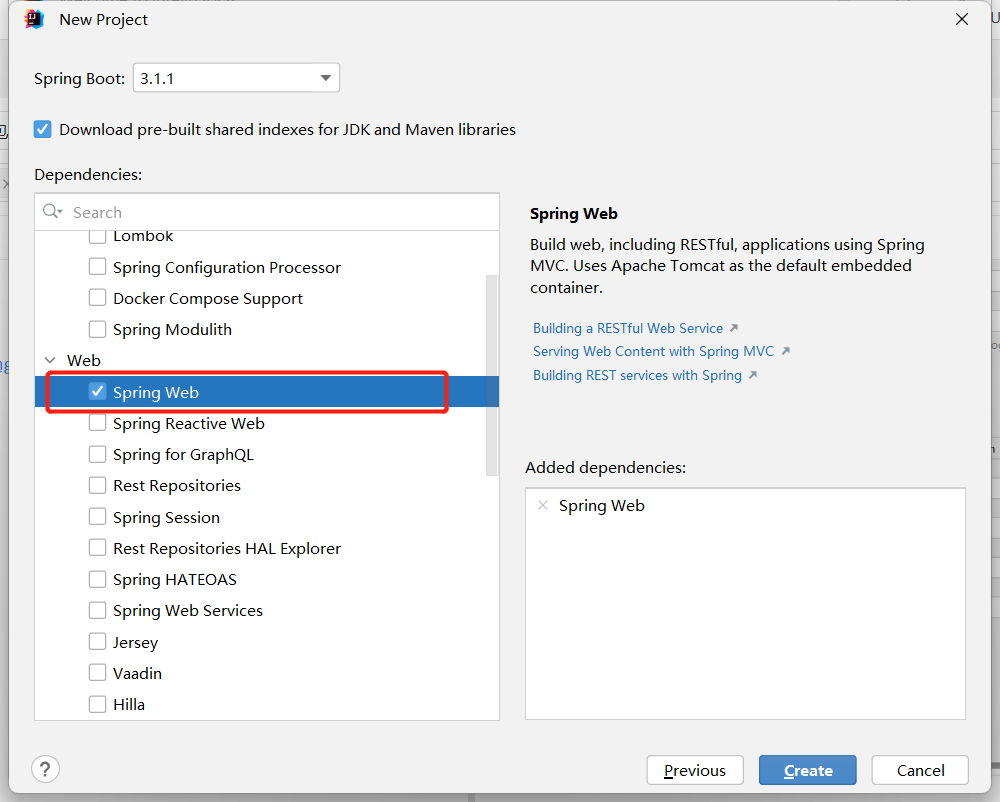Image resolution: width=1000 pixels, height=802 pixels.
Task: Click the IntelliJ logo in title bar
Action: point(35,19)
